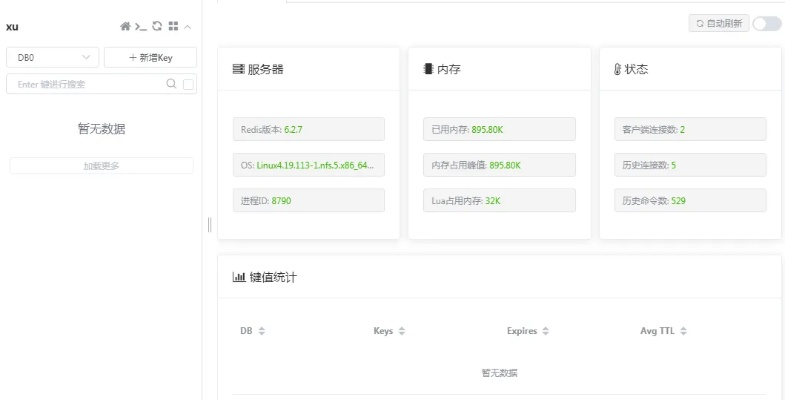The width and height of the screenshot is (785, 400).
Task: Click the 新增Key button
Action: [x=150, y=58]
